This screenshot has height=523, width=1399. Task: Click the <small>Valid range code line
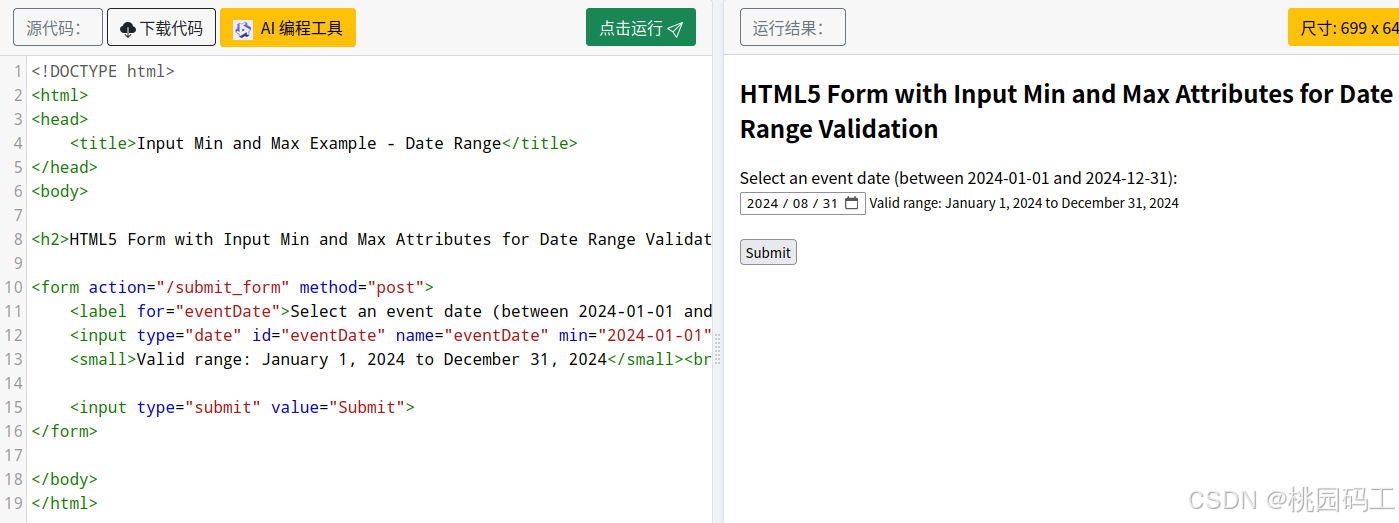pyautogui.click(x=391, y=359)
